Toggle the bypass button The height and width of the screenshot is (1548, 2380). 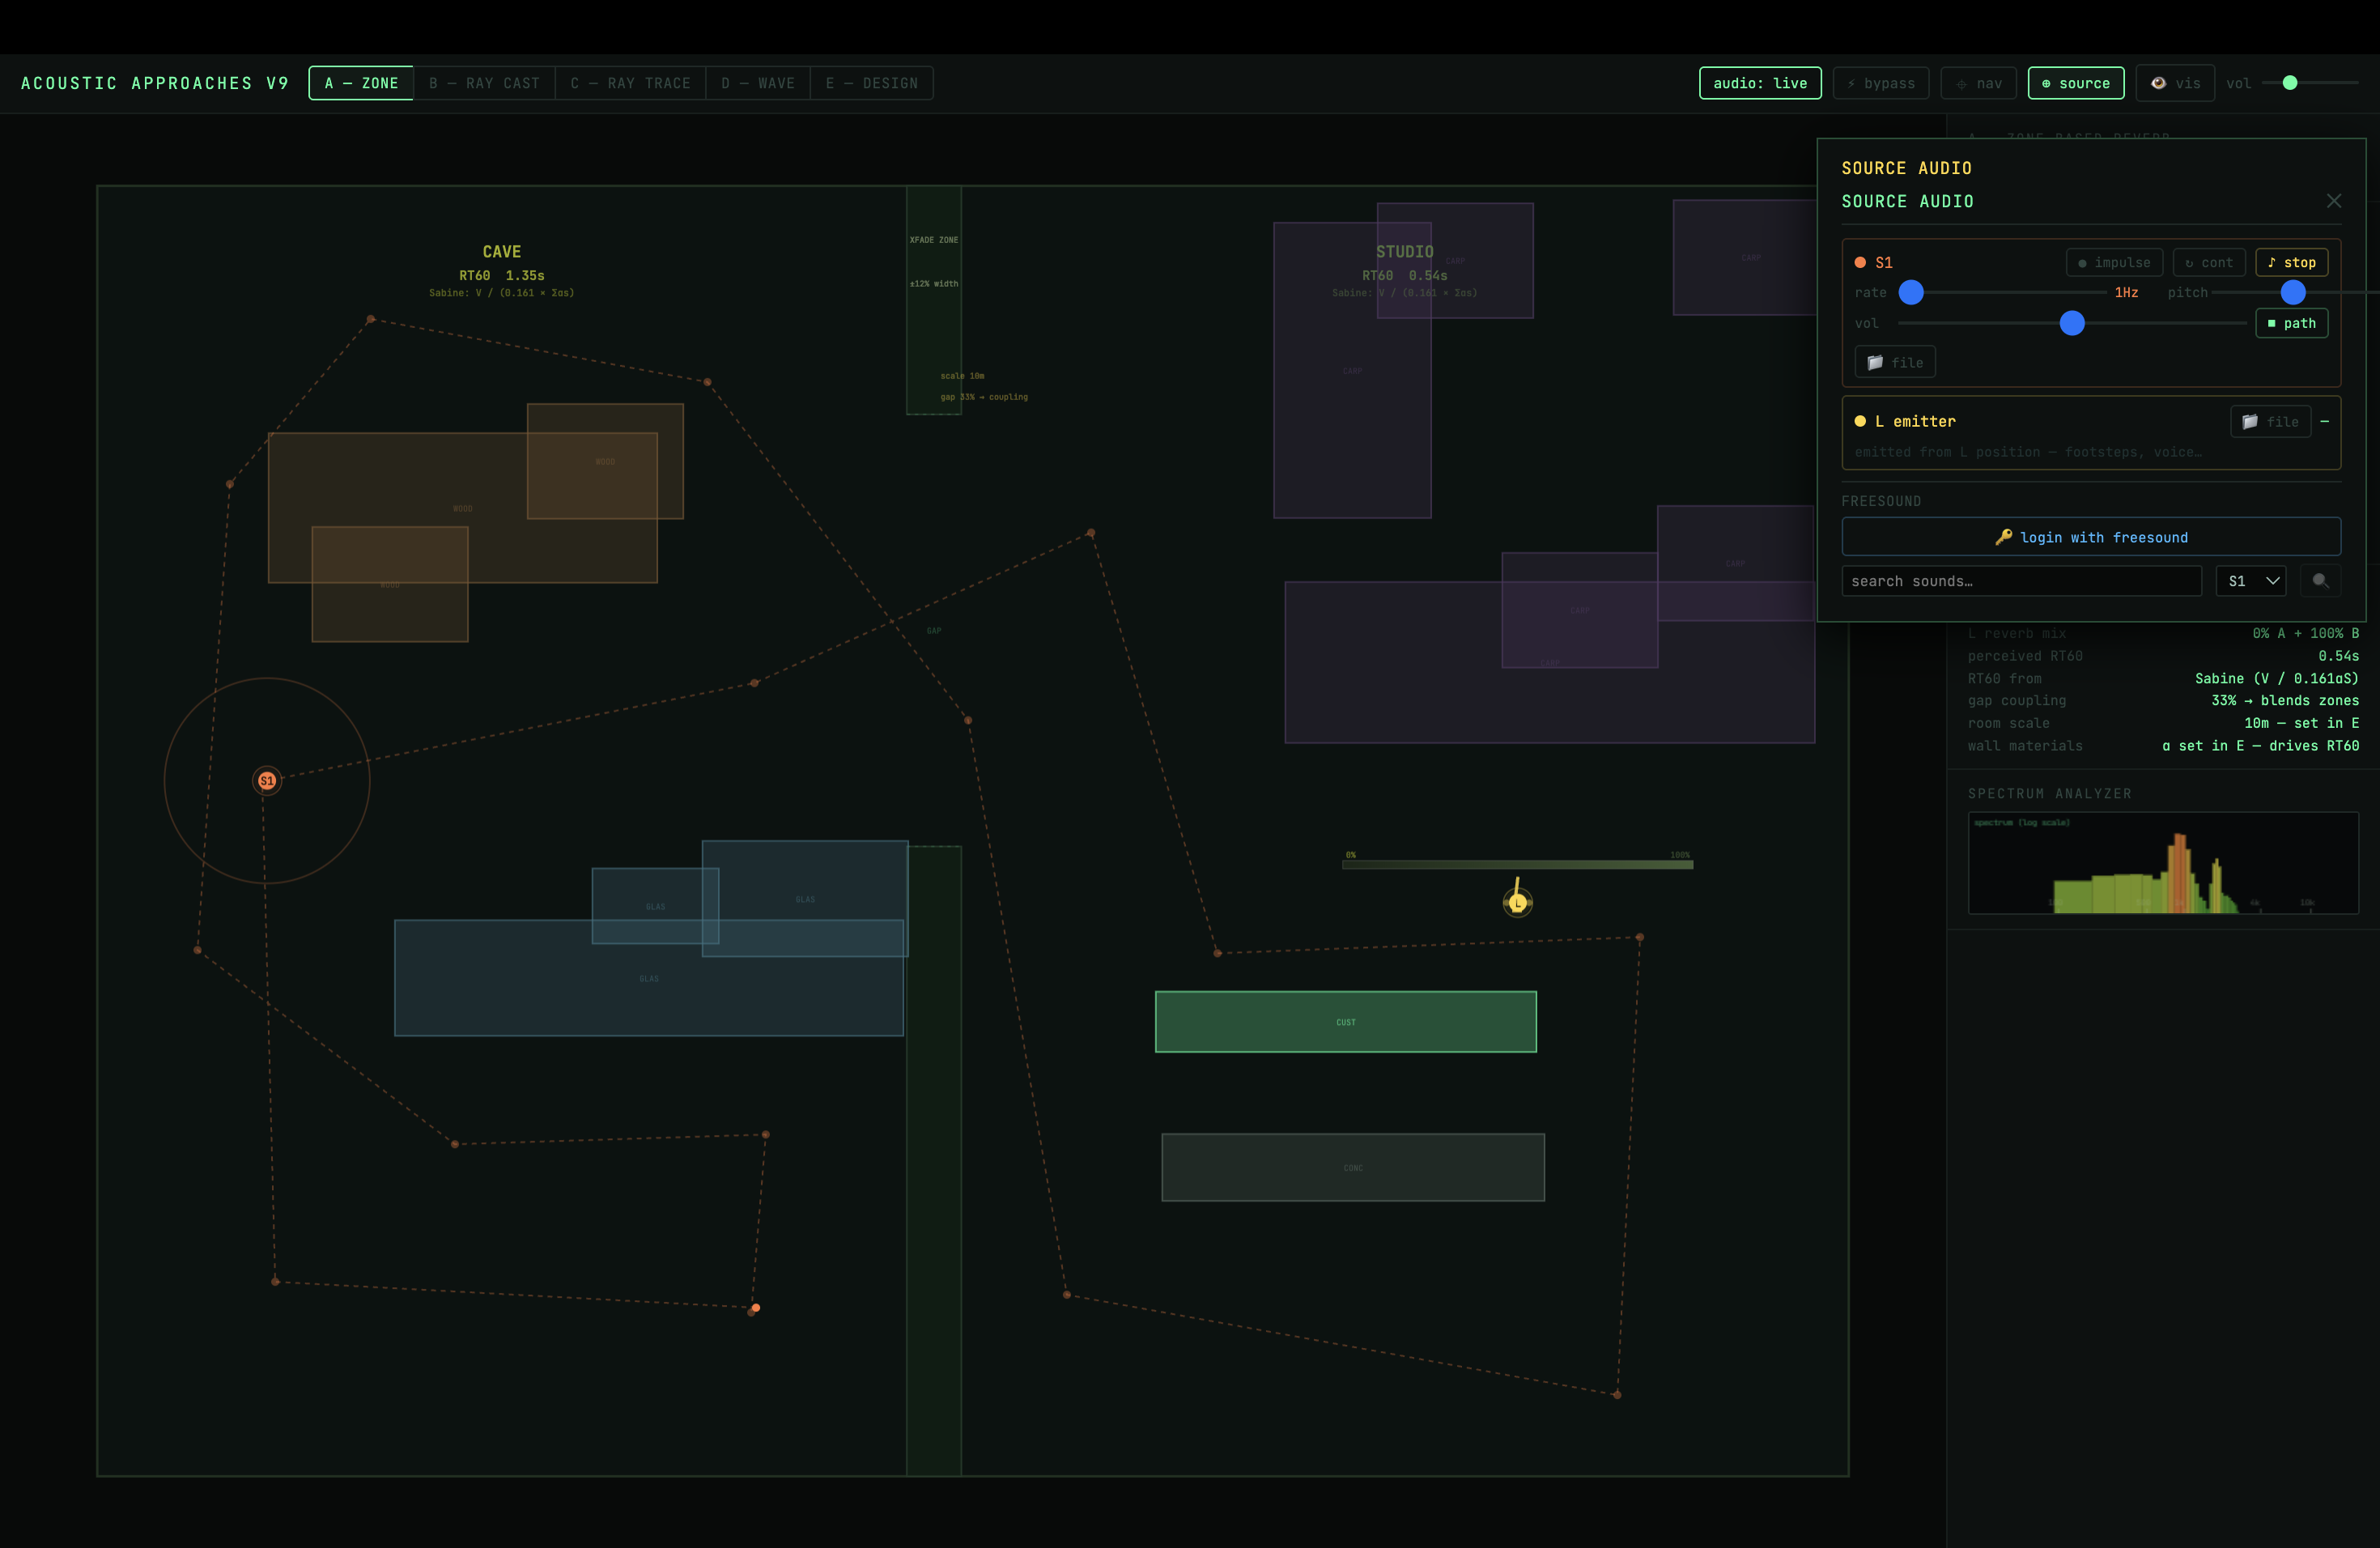coord(1881,83)
